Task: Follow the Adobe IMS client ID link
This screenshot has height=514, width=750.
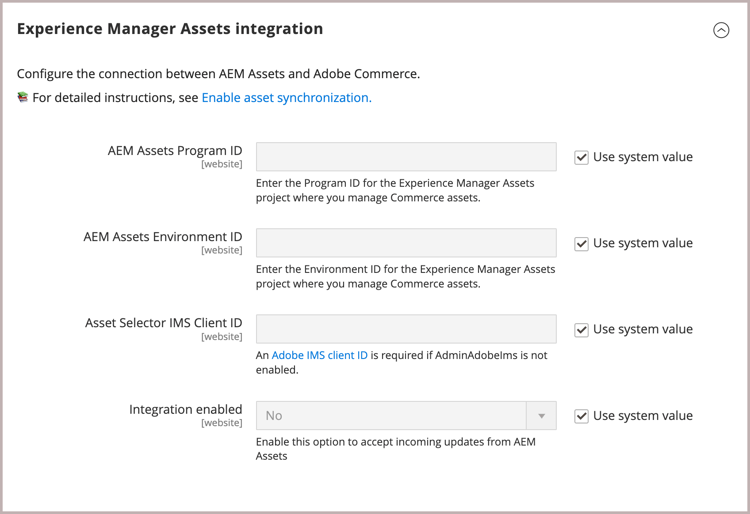Action: click(320, 355)
